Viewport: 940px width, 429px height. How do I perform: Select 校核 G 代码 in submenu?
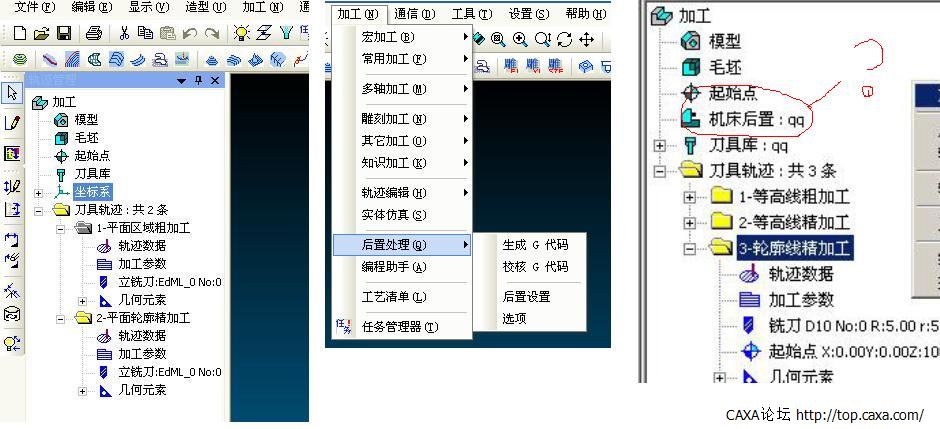529,267
